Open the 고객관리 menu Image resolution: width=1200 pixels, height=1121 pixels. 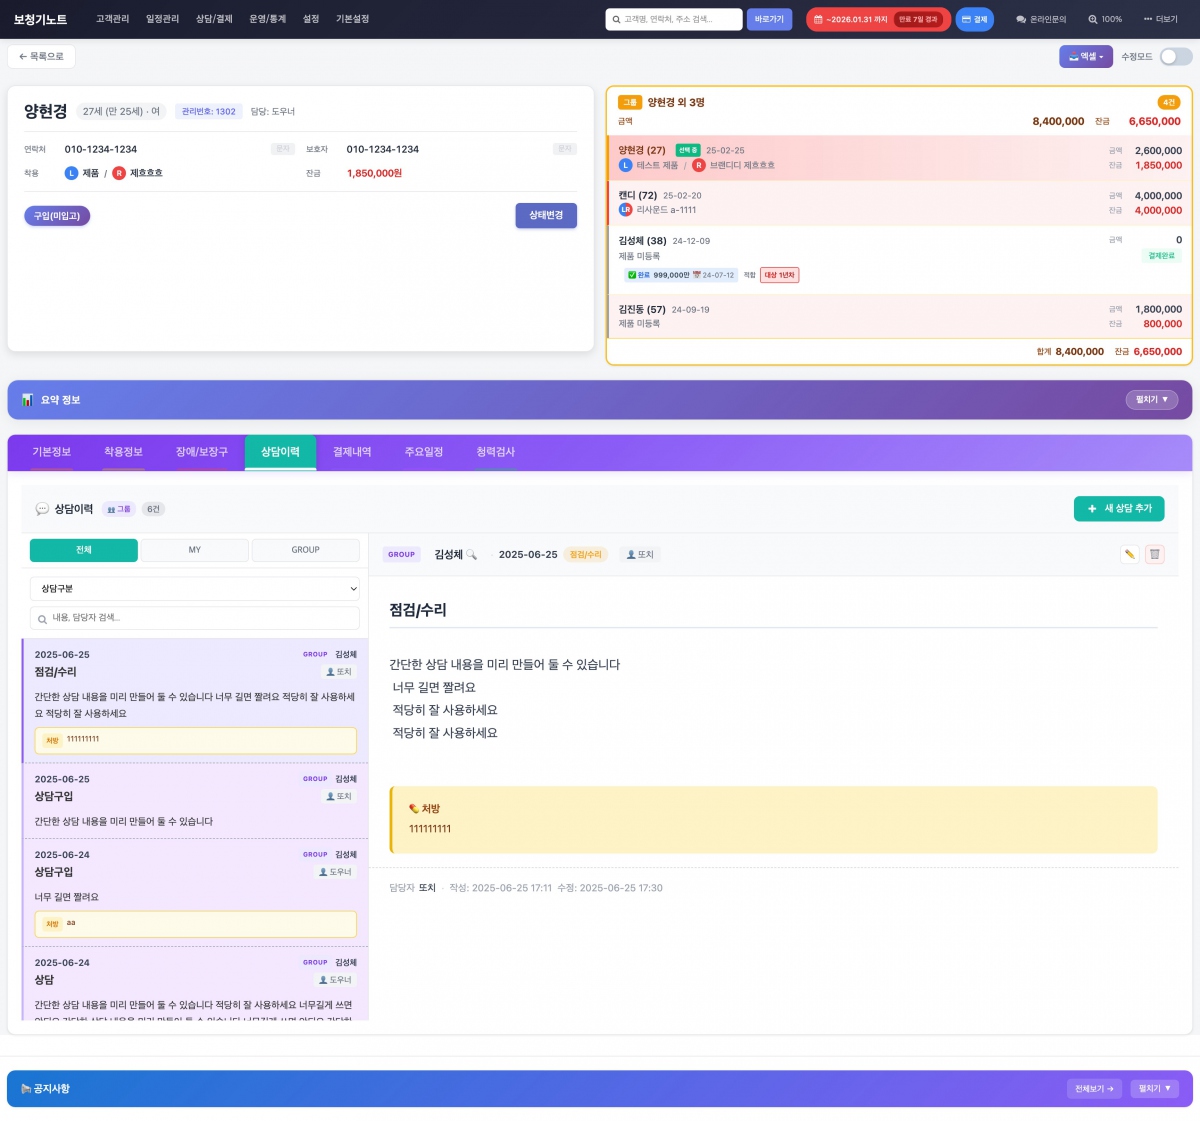coord(112,19)
